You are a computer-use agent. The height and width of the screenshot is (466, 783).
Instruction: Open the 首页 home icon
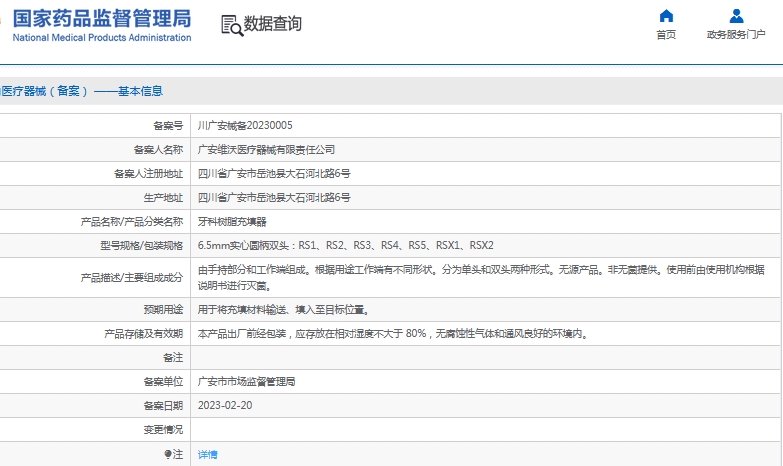click(x=666, y=16)
